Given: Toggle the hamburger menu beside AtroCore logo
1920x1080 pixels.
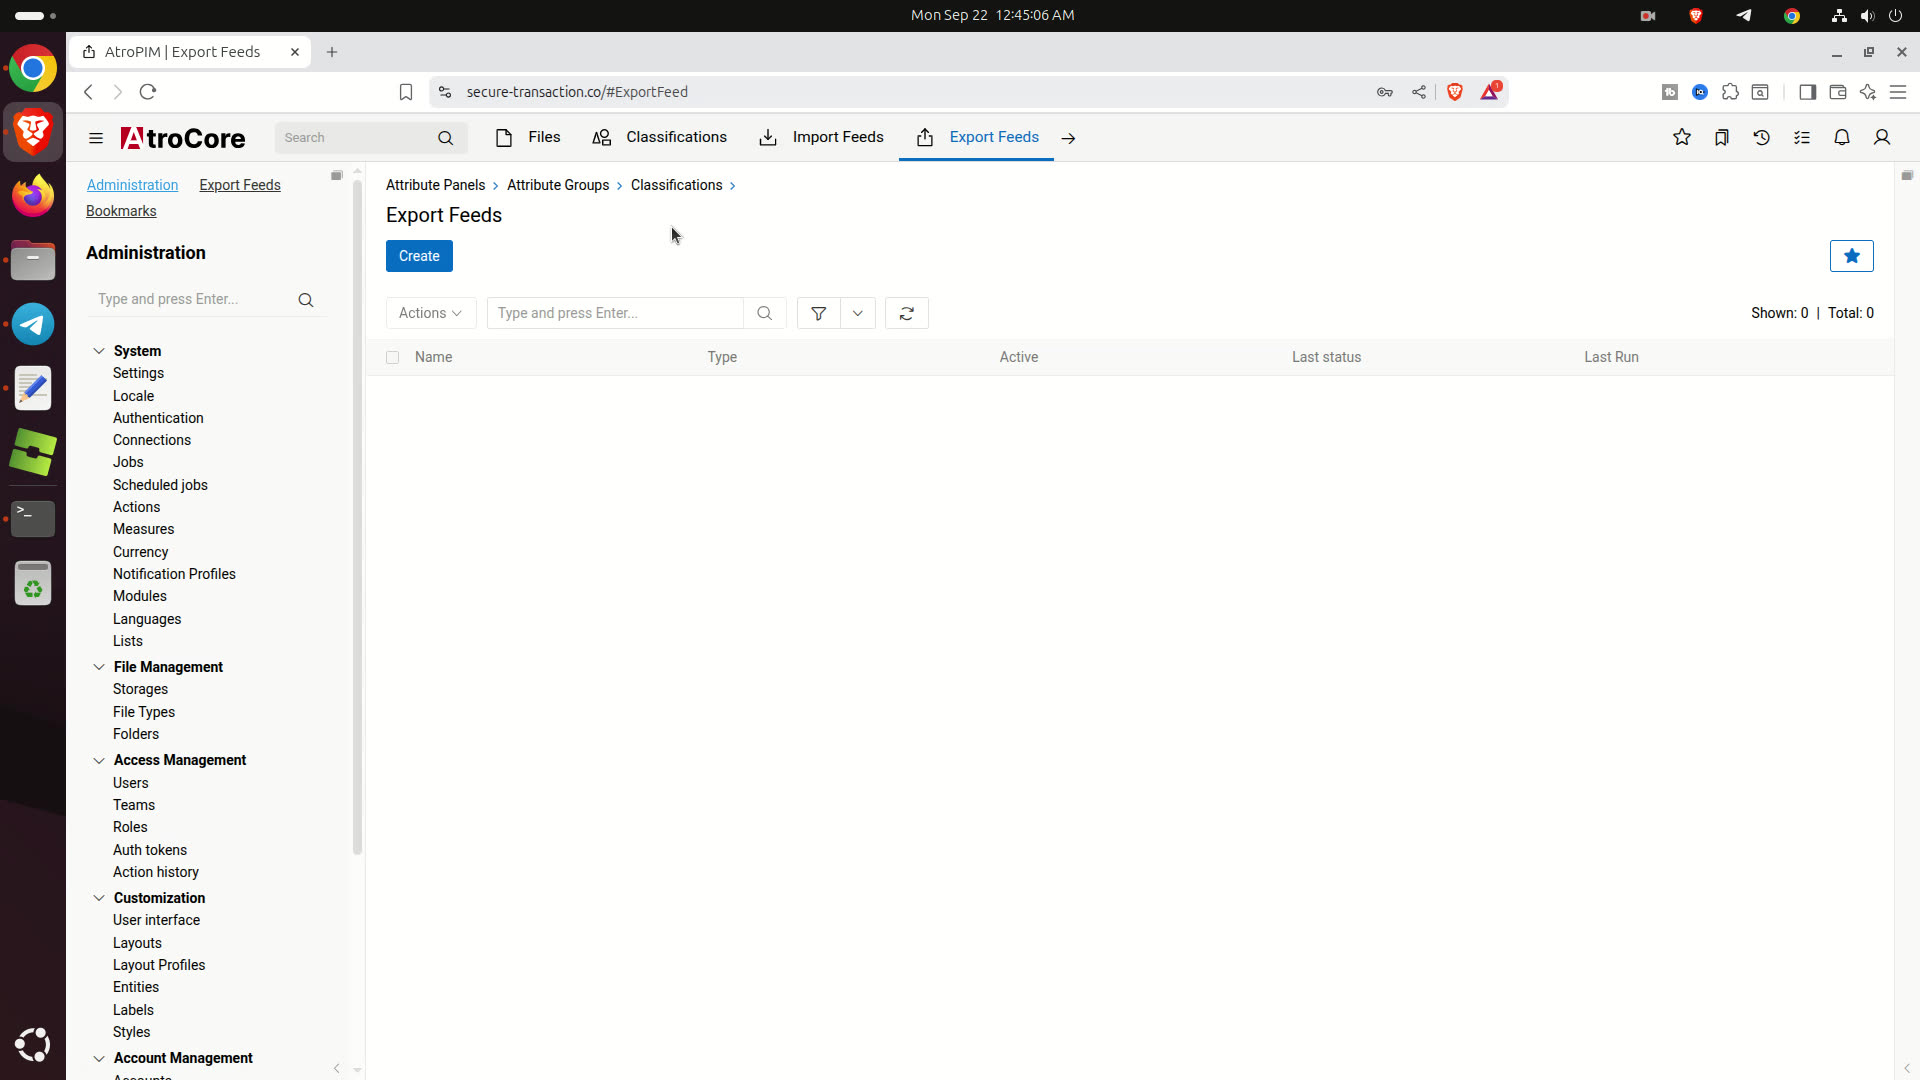Looking at the screenshot, I should pos(96,138).
